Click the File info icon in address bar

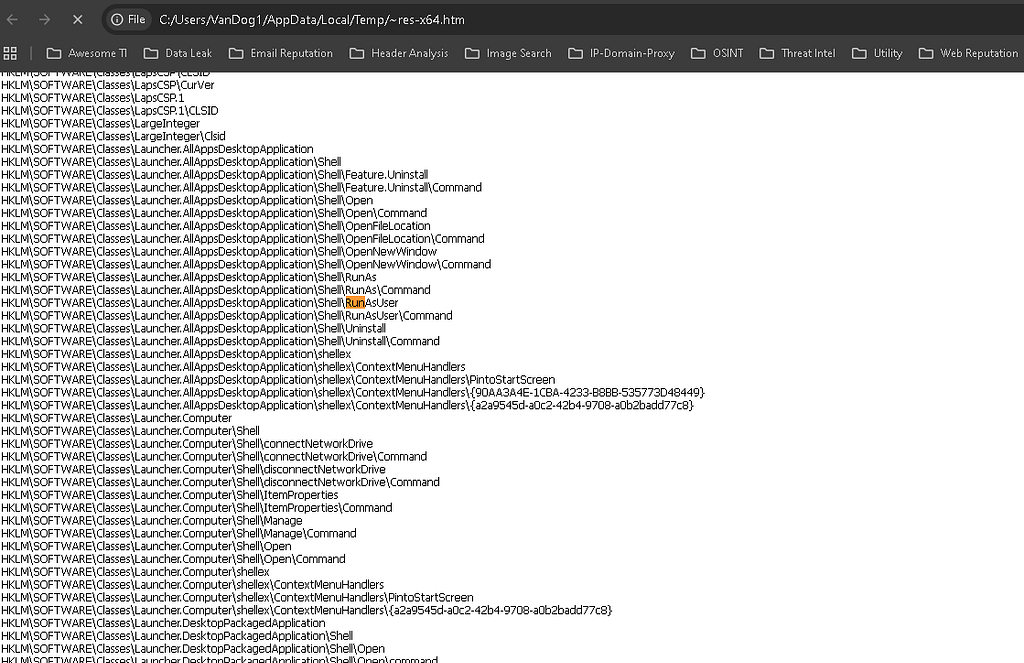click(128, 20)
